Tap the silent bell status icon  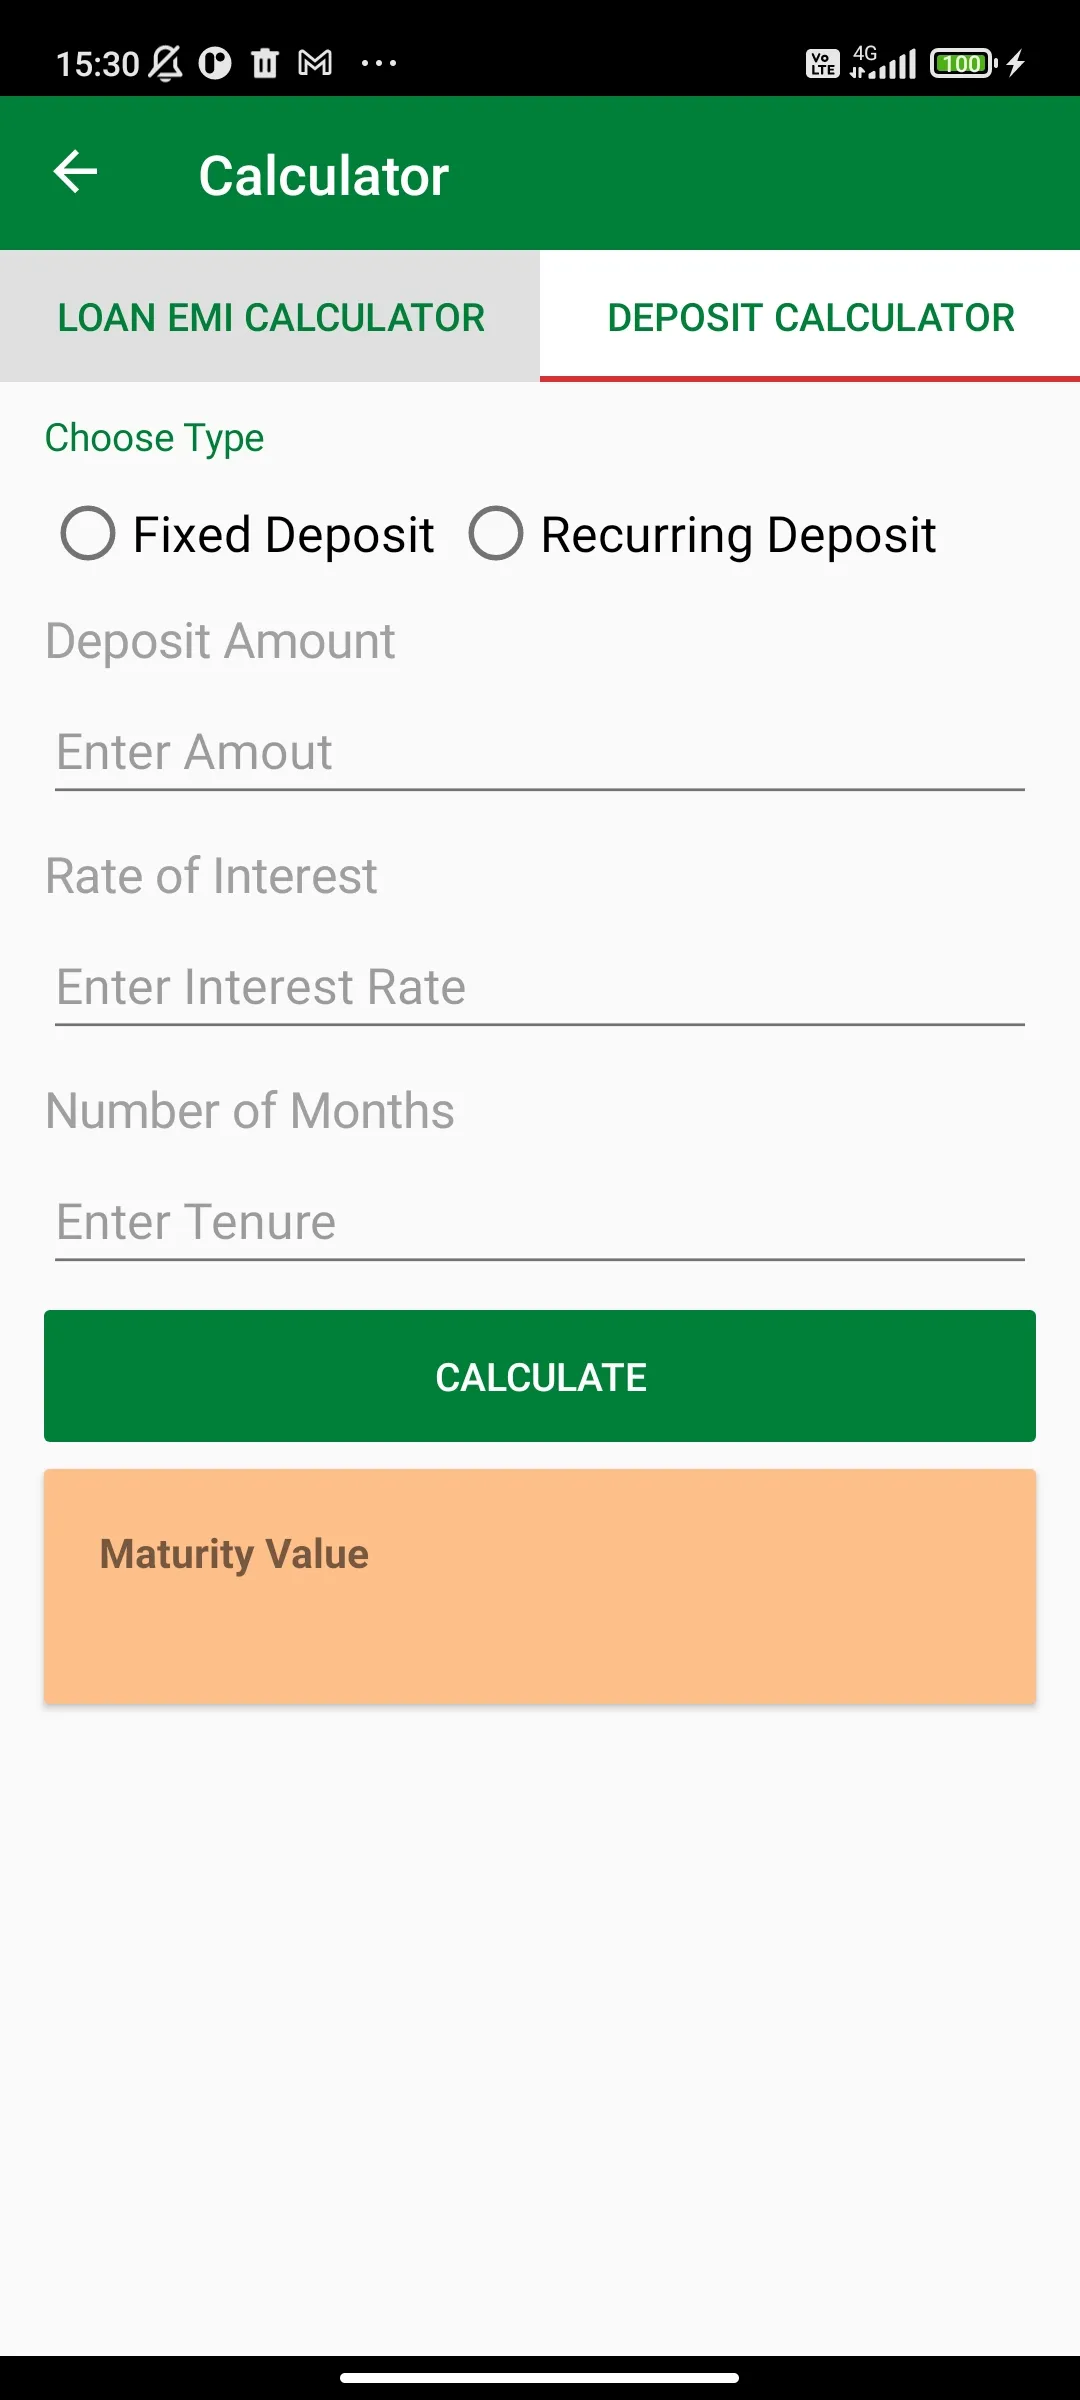click(166, 64)
